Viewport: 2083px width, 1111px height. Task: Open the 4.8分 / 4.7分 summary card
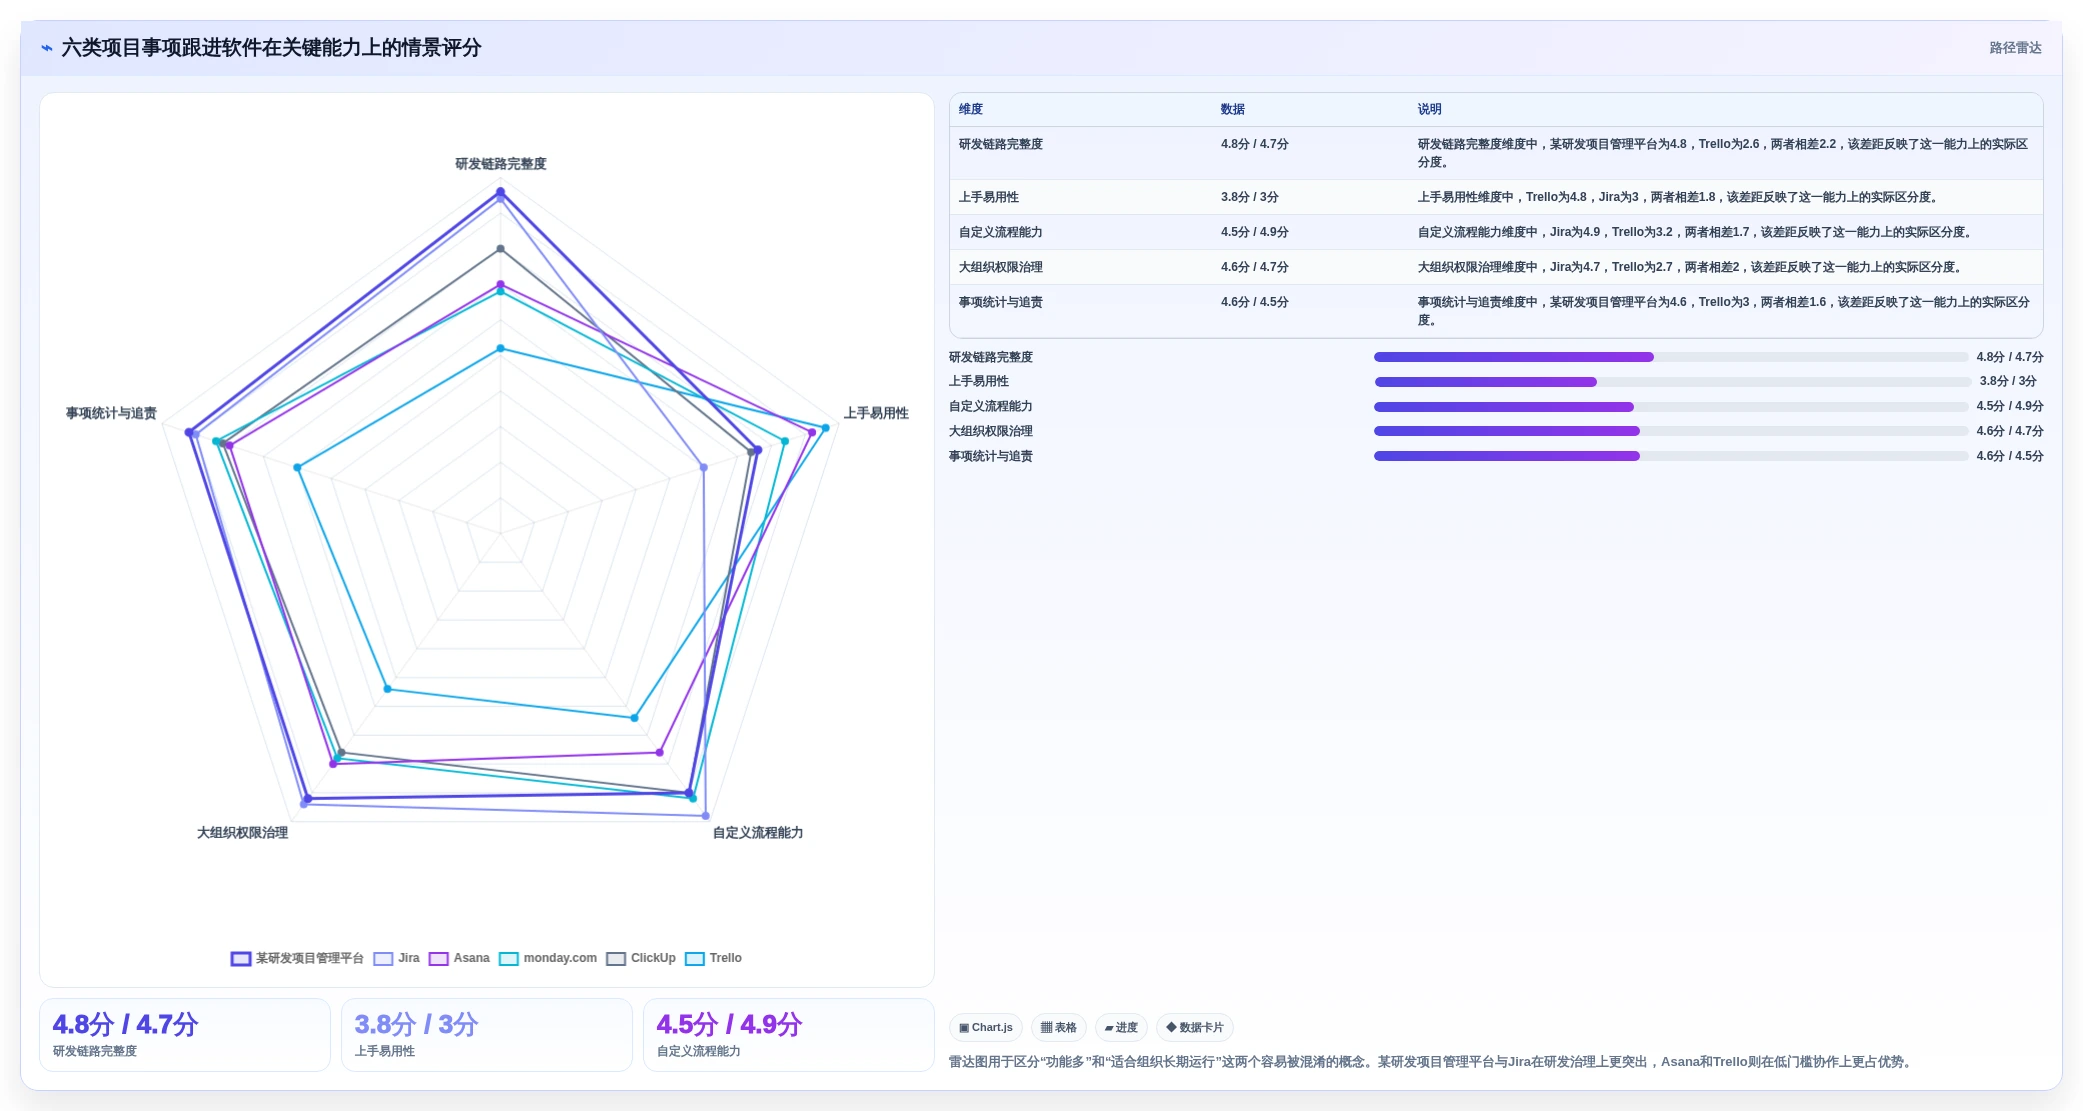(185, 1035)
